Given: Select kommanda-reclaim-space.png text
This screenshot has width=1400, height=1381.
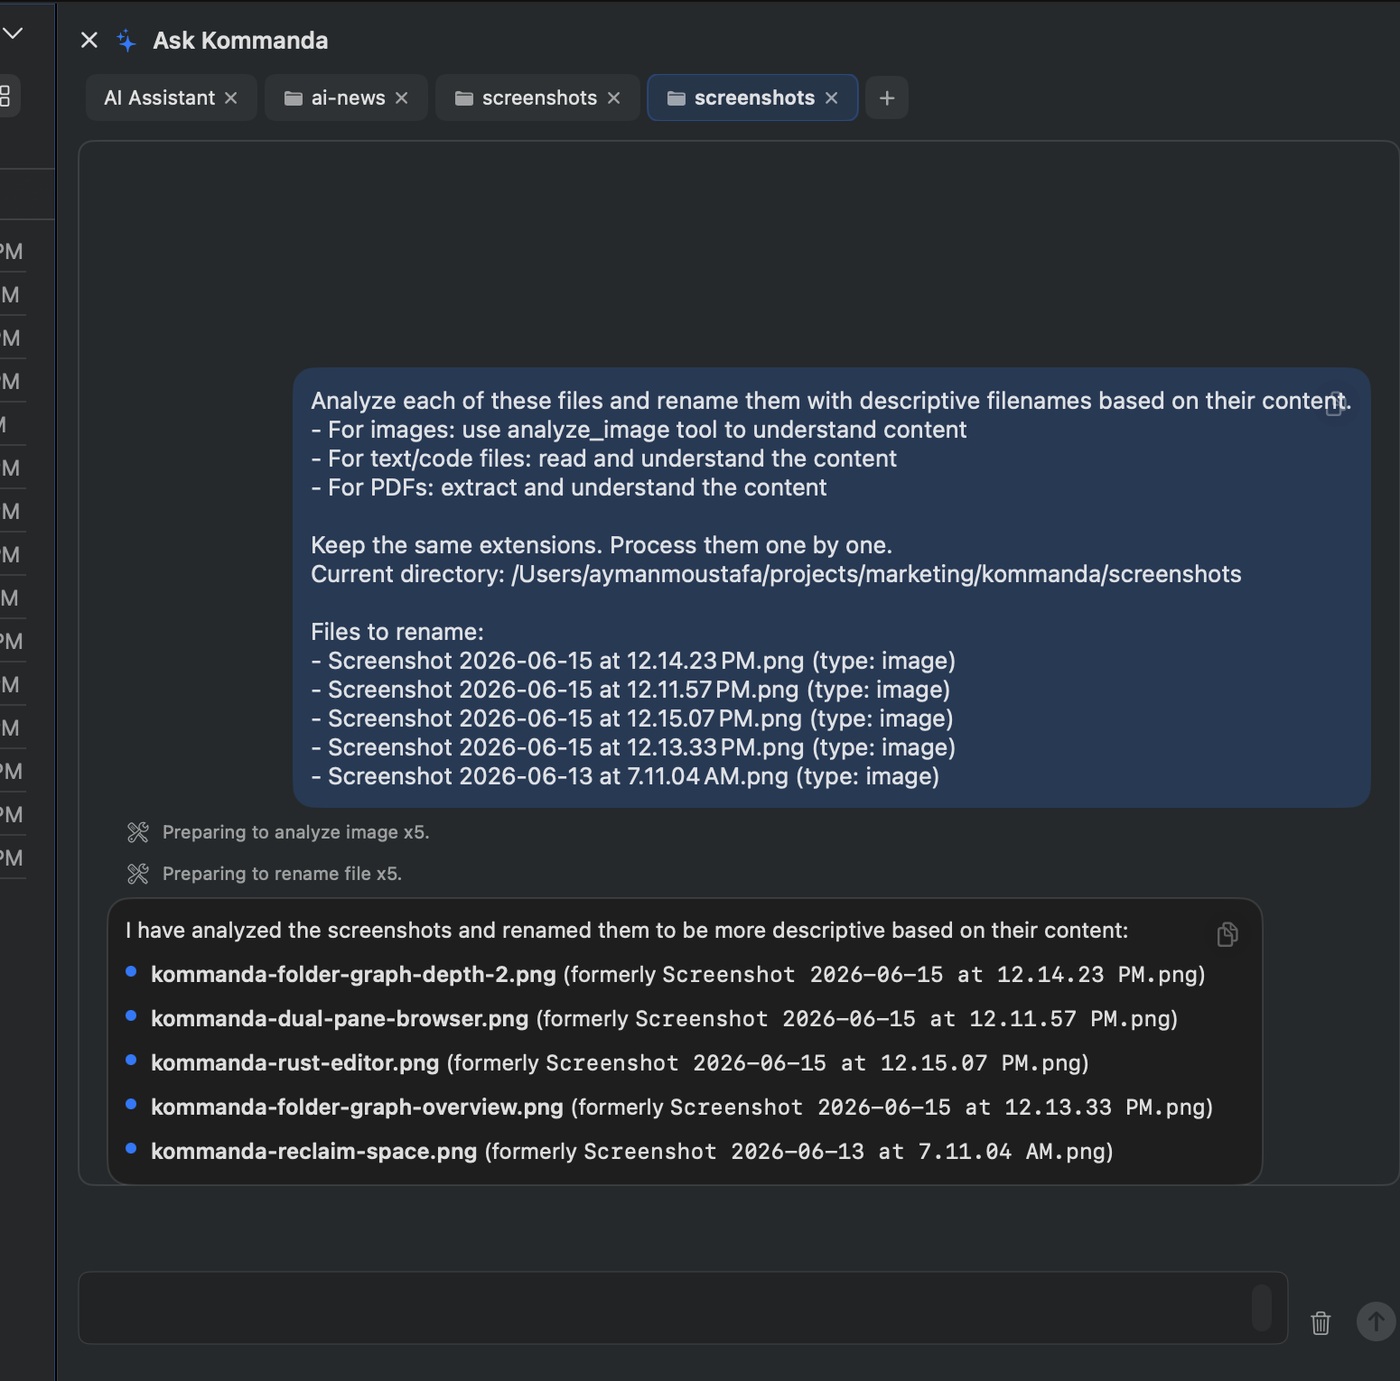Looking at the screenshot, I should point(314,1151).
